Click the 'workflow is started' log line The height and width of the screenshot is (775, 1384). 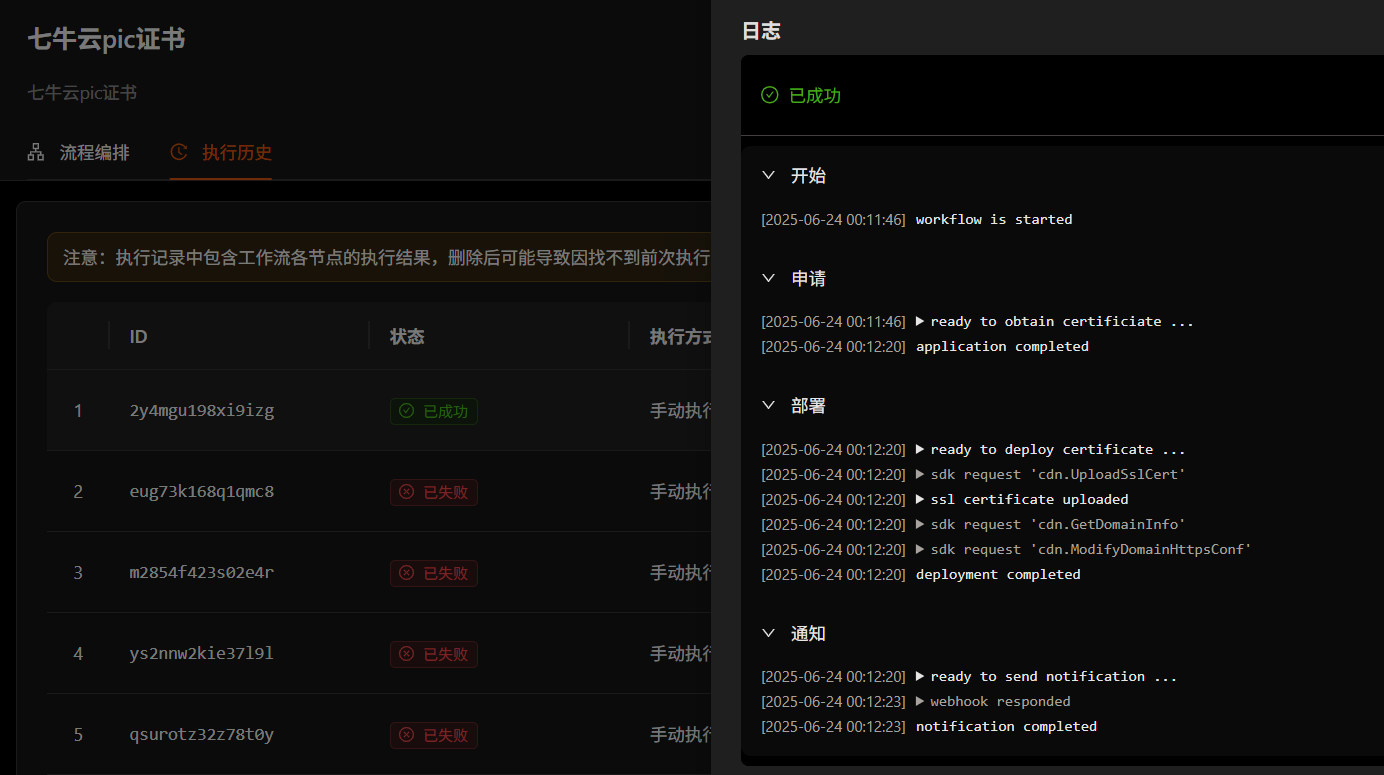[x=994, y=220]
